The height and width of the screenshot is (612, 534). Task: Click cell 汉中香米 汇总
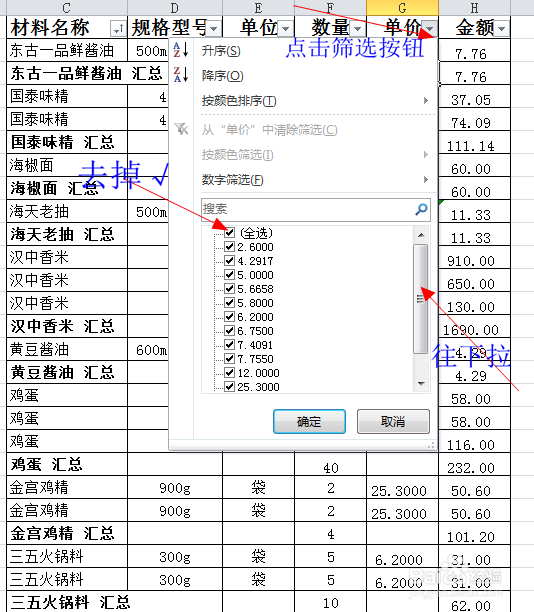pyautogui.click(x=67, y=326)
